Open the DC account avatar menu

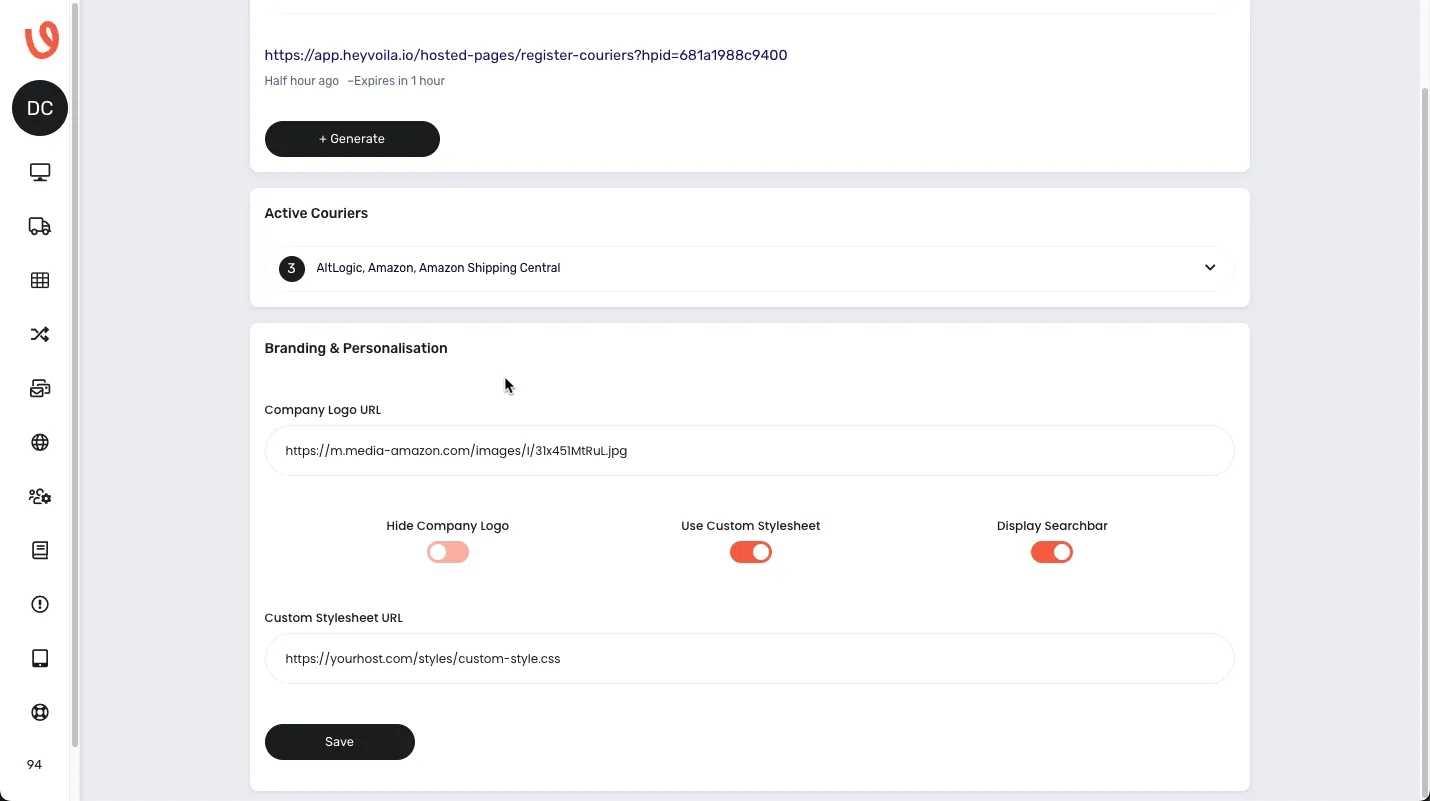pyautogui.click(x=40, y=108)
